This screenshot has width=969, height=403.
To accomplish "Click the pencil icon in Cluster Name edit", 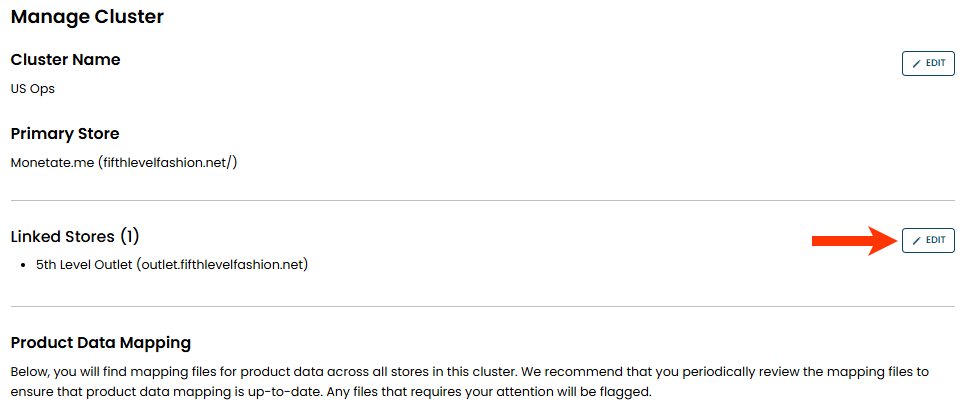I will click(916, 63).
